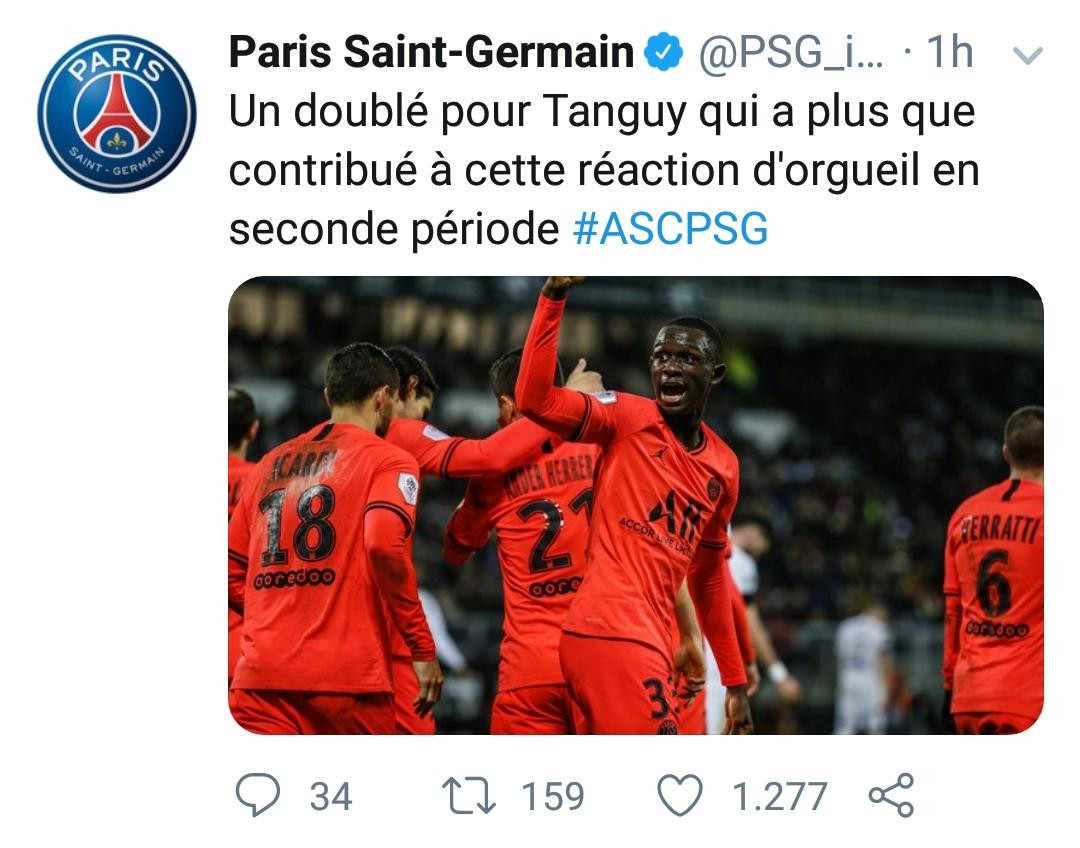Click the @PSG_i... handle

point(791,53)
